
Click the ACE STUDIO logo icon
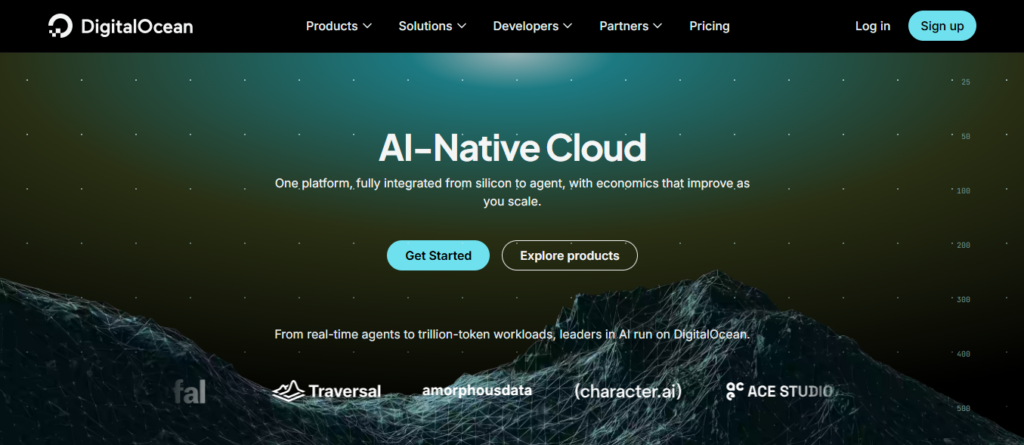point(735,391)
